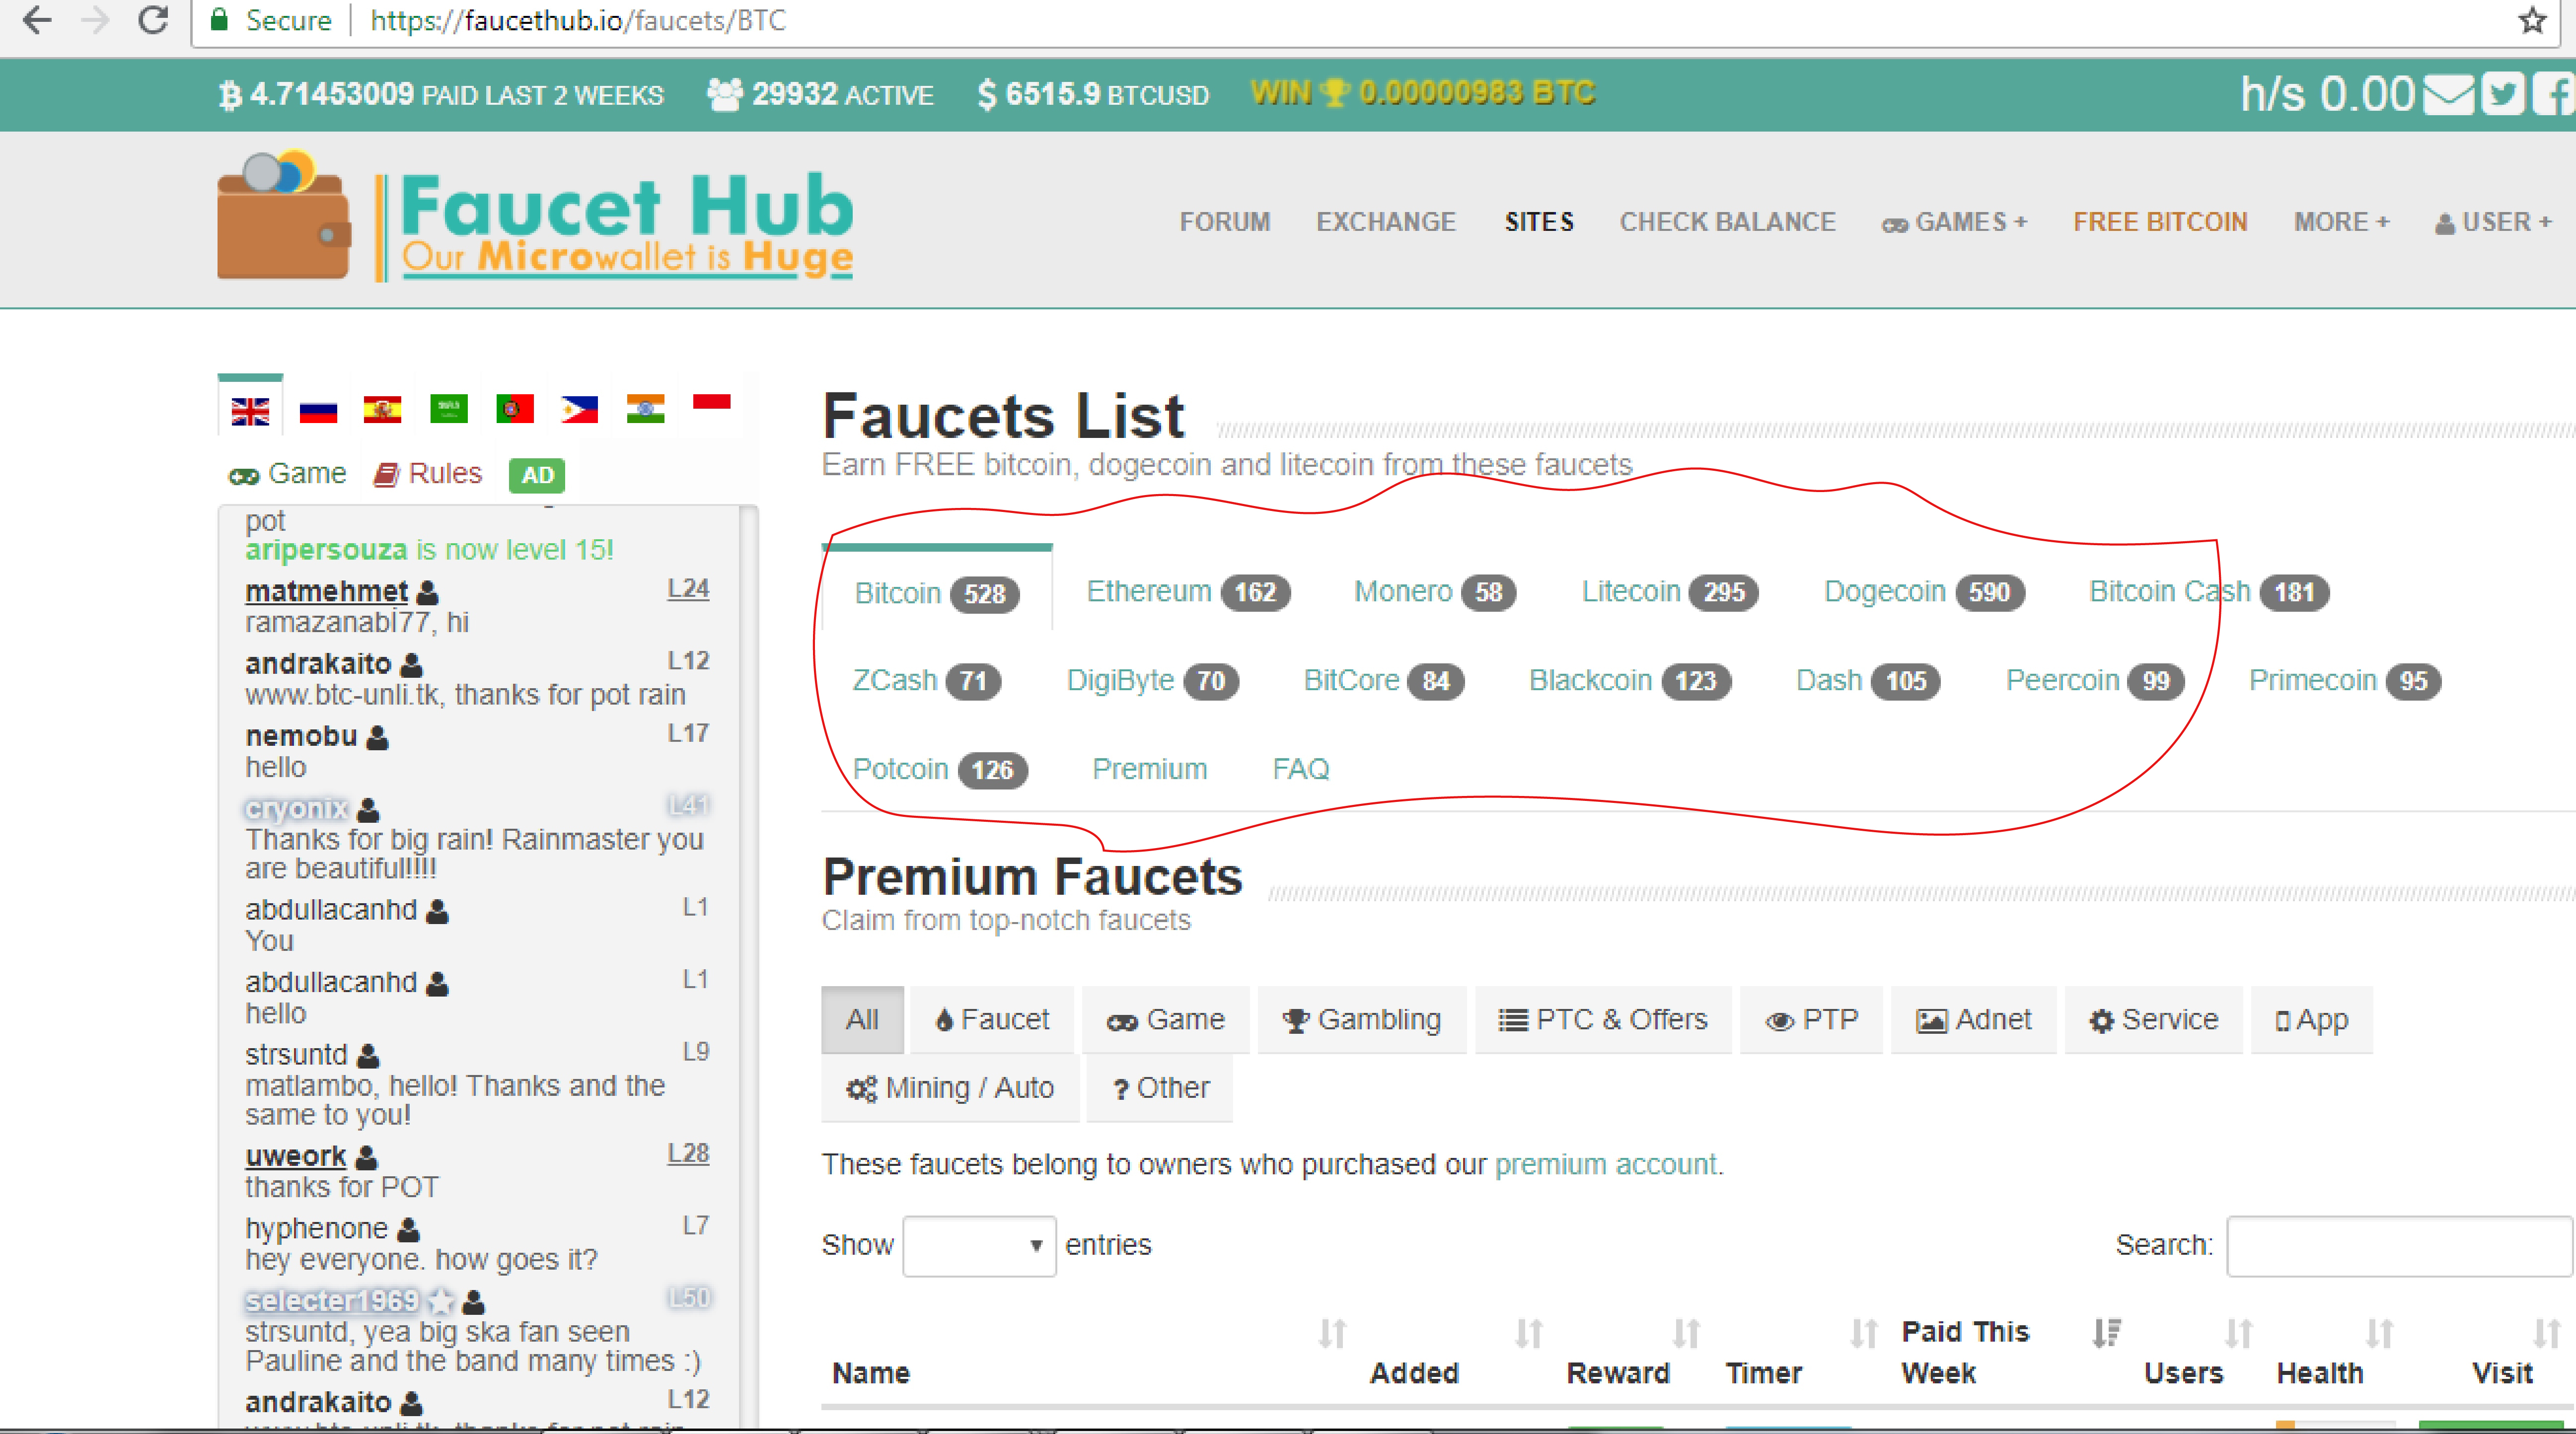Select the Spanish flag chat language

[382, 410]
